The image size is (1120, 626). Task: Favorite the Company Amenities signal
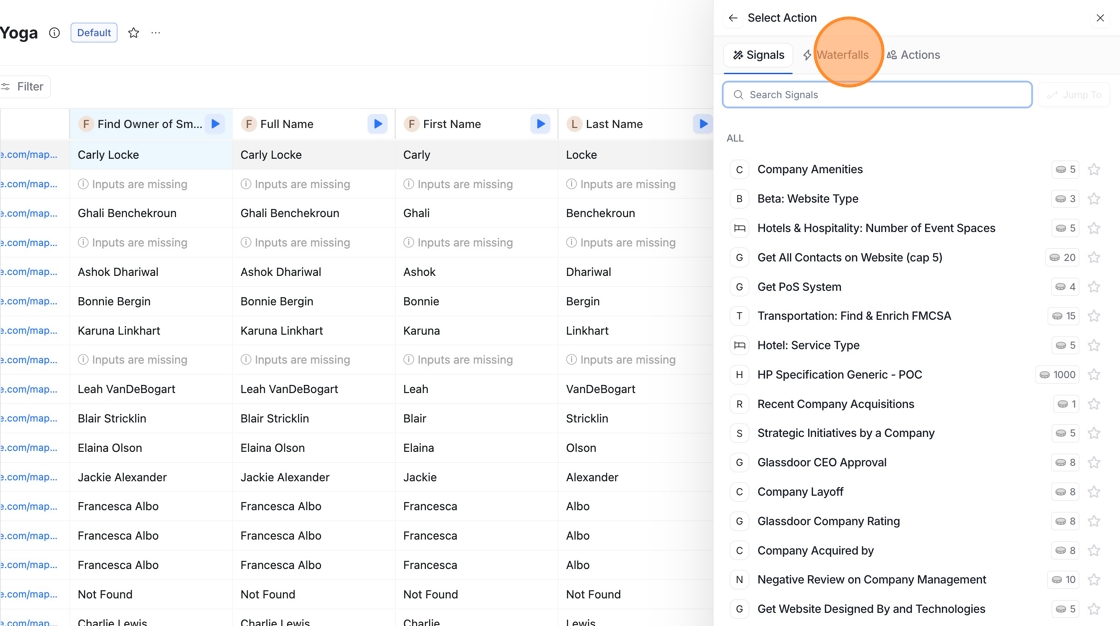click(1094, 169)
